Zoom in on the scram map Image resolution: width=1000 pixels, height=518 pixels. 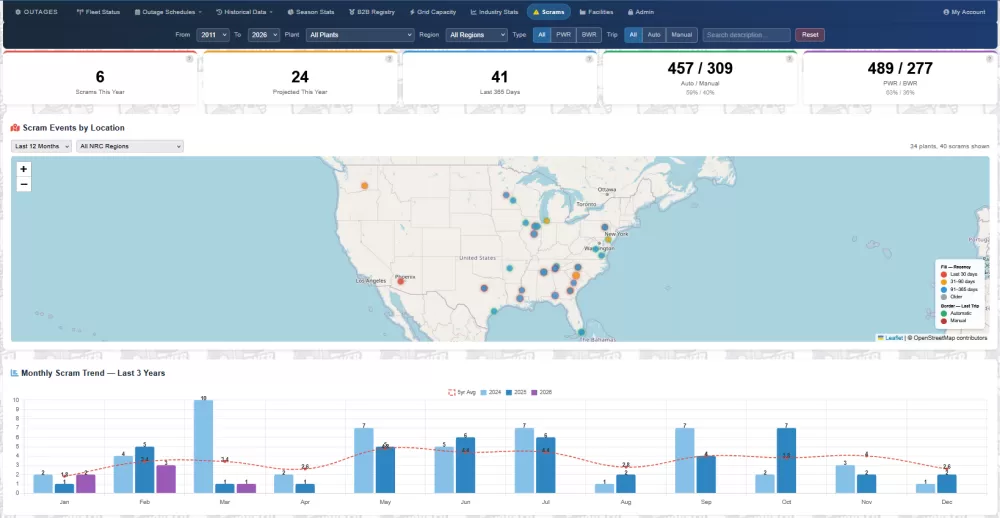(24, 169)
